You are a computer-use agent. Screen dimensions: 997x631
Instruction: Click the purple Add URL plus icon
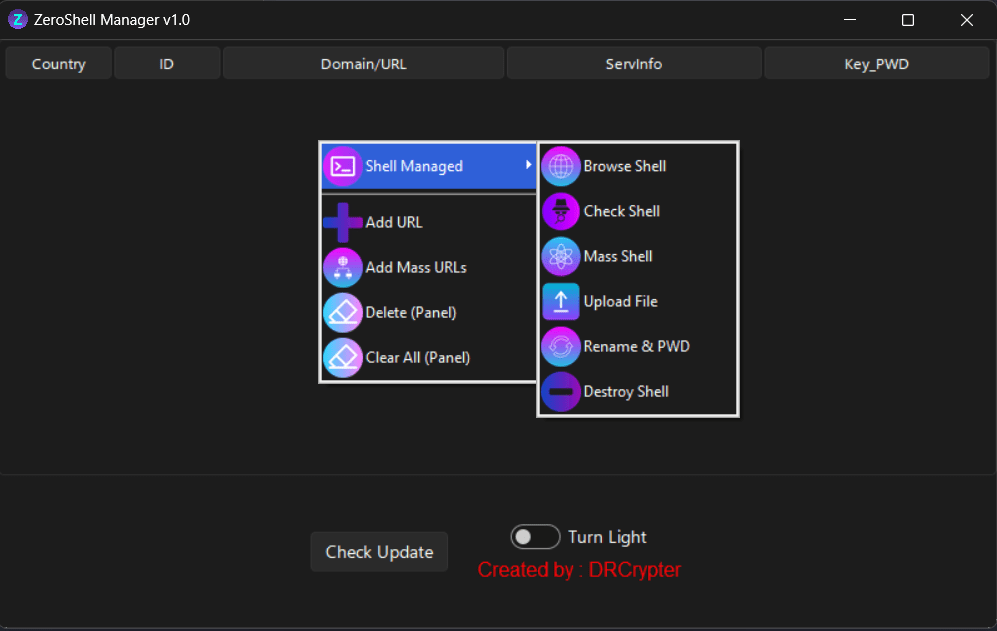tap(343, 221)
